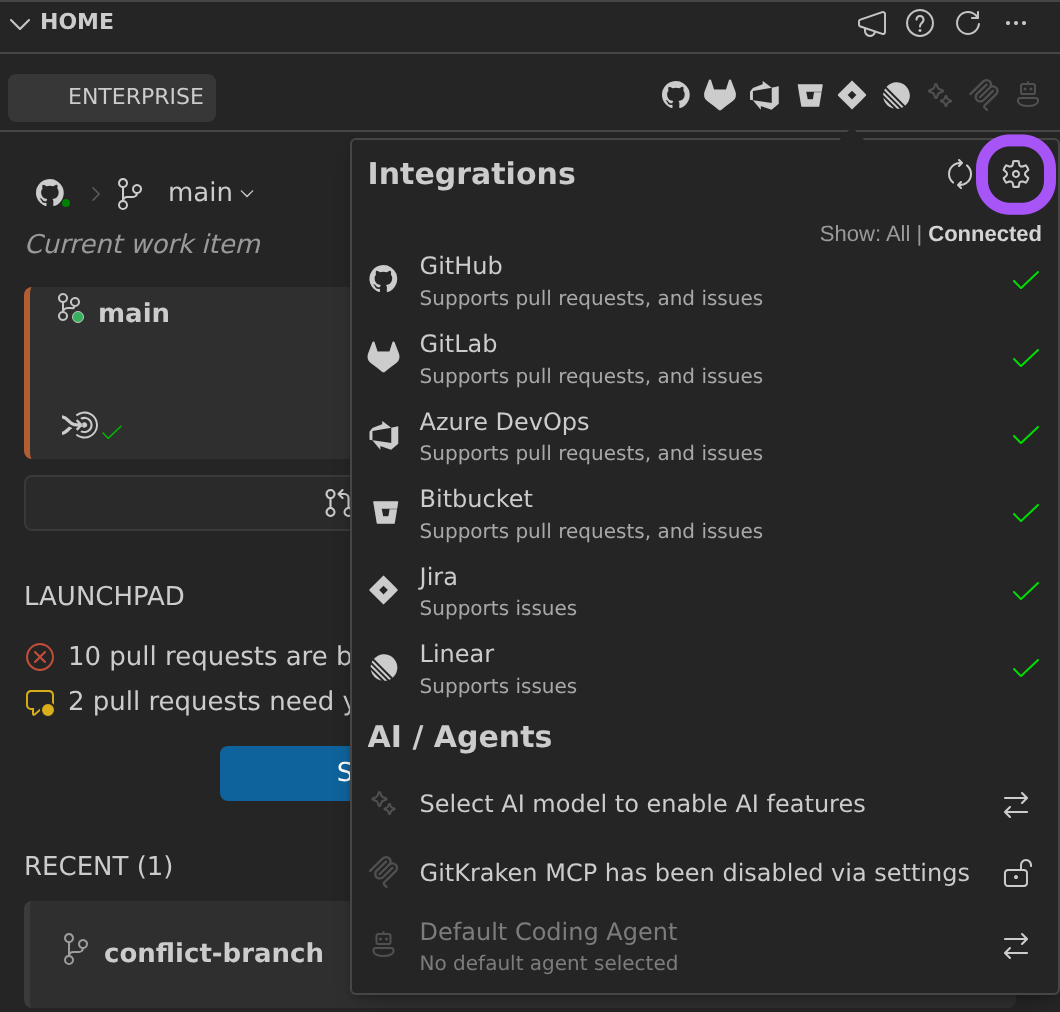Select the GitHub integration row
This screenshot has width=1060, height=1012.
tap(704, 281)
